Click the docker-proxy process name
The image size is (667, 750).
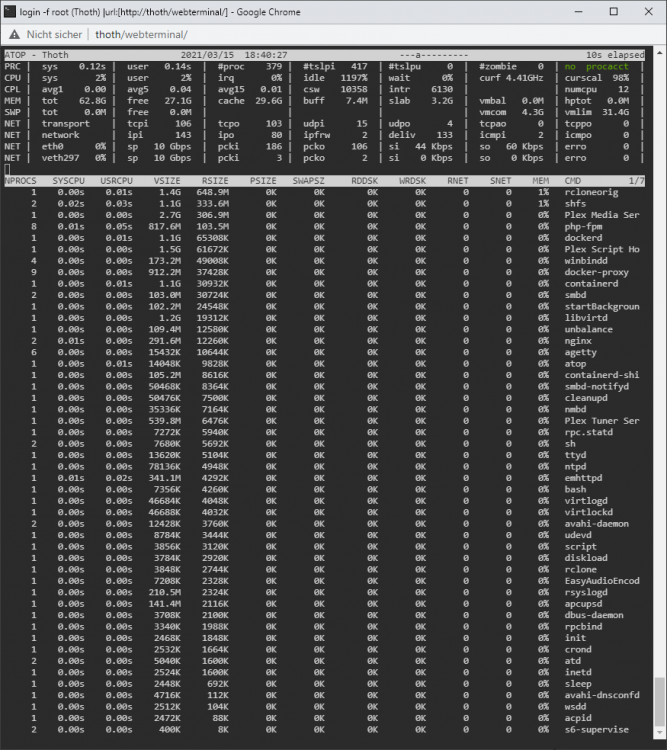[597, 272]
